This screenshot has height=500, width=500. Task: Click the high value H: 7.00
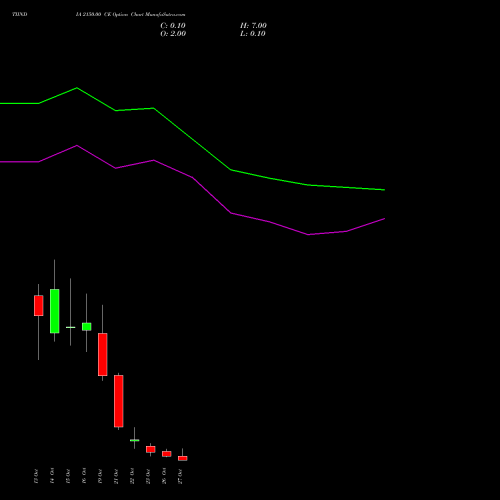(x=253, y=26)
